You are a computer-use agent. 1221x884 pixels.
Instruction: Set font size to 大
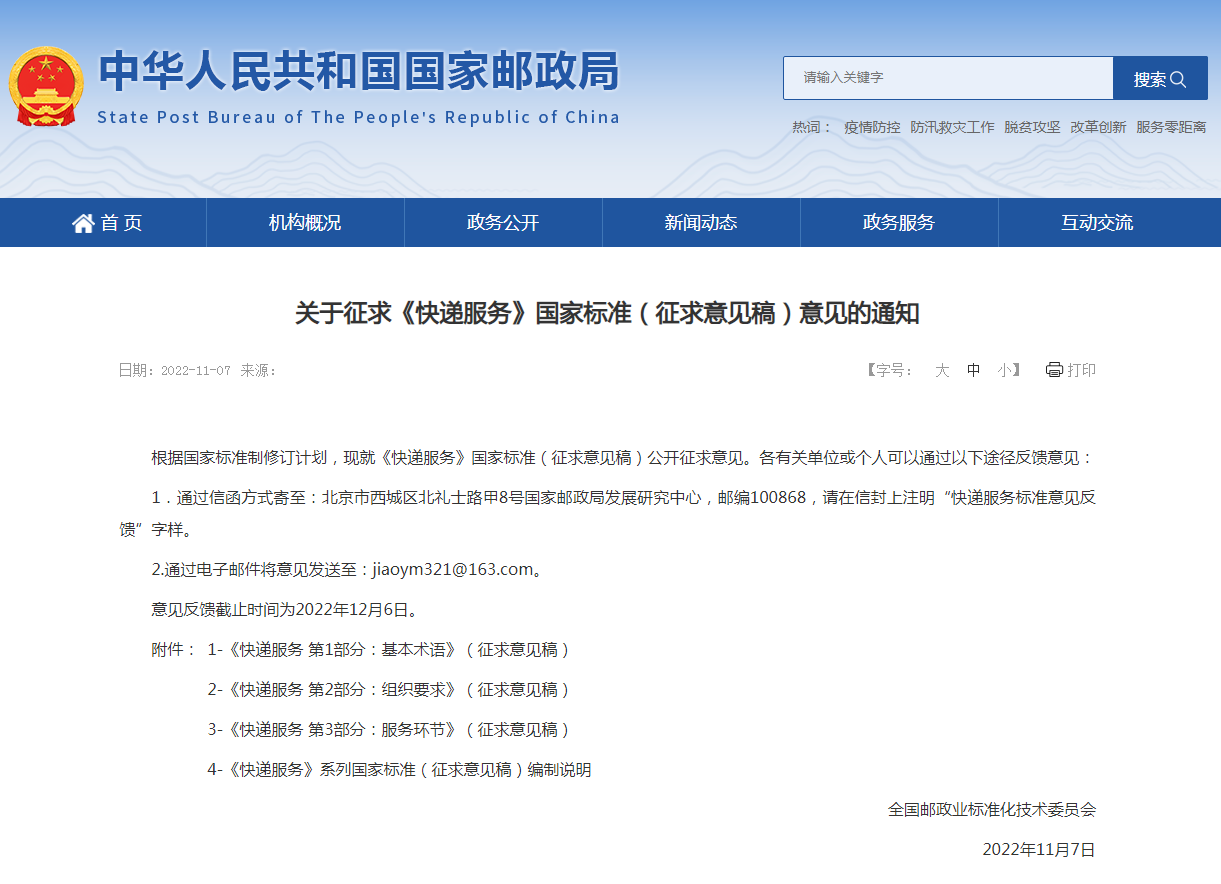click(942, 370)
